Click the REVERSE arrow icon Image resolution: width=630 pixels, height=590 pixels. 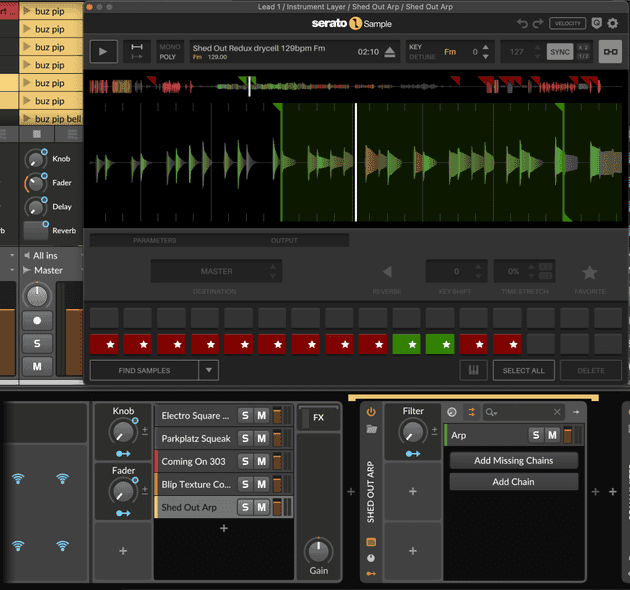pos(387,271)
